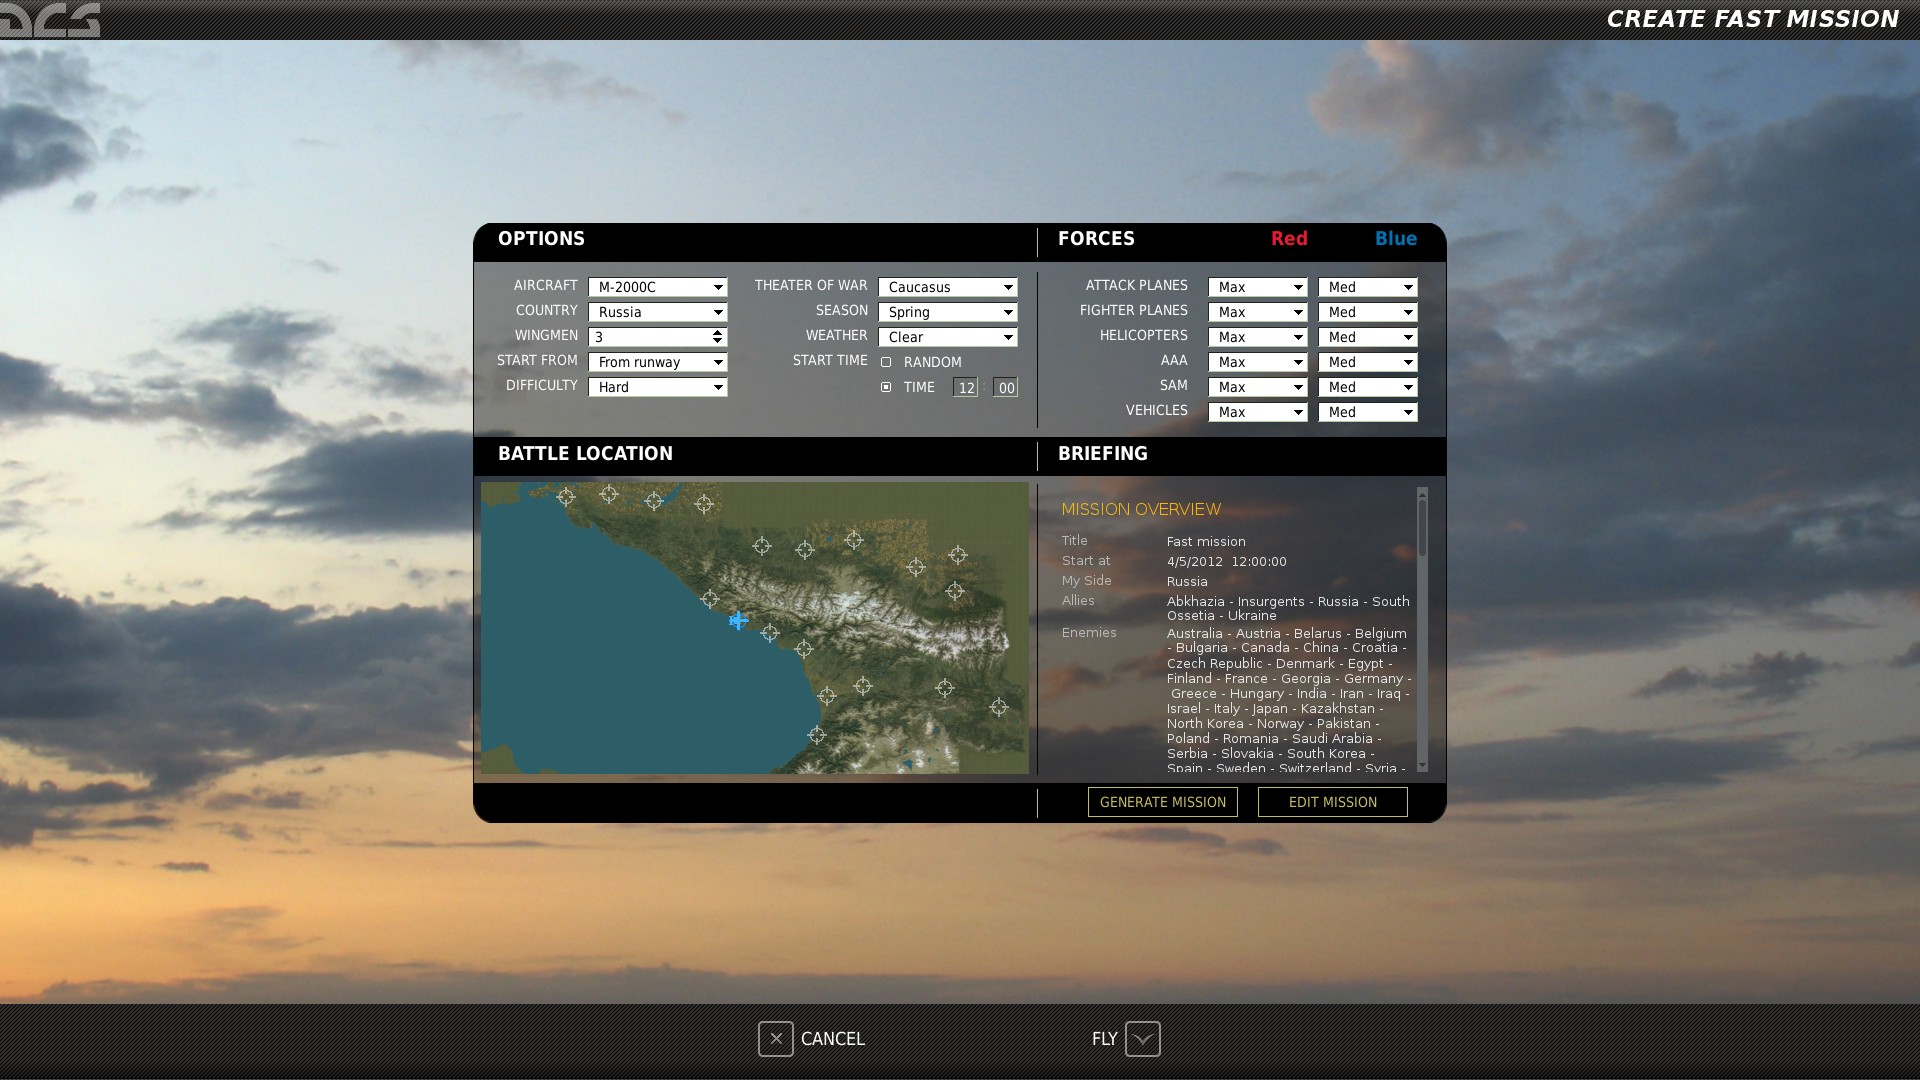Open Red VEHICLES dropdown
Viewport: 1920px width, 1080px height.
click(1258, 412)
